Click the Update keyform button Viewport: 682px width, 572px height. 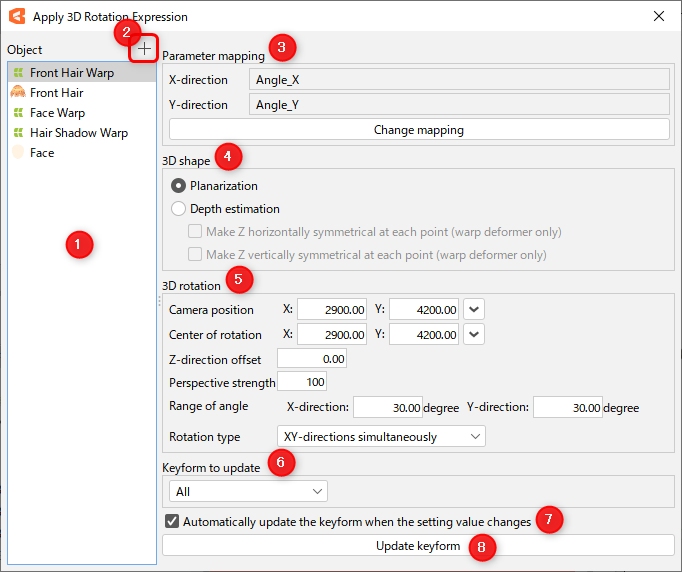click(x=417, y=546)
